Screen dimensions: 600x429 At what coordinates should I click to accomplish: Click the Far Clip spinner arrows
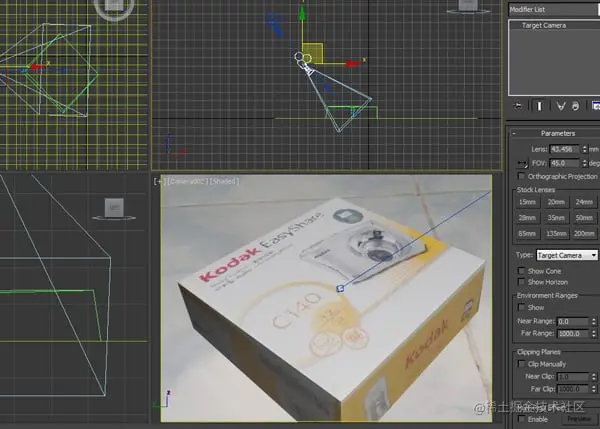click(593, 389)
